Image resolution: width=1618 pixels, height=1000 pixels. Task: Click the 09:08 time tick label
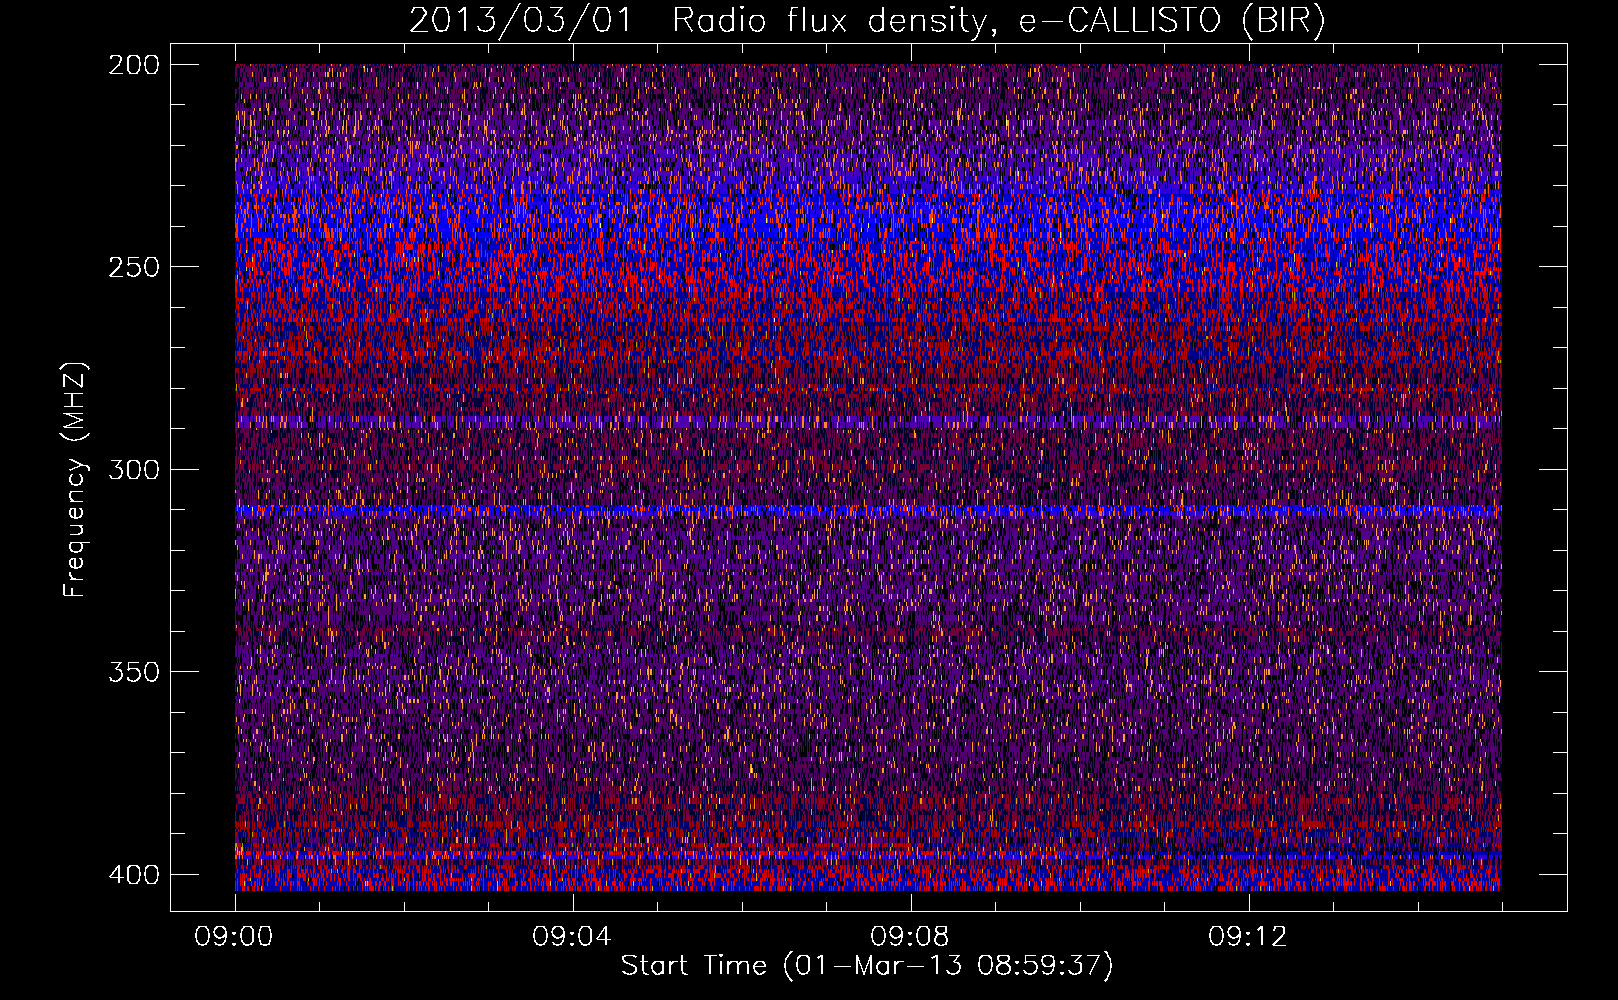point(910,937)
